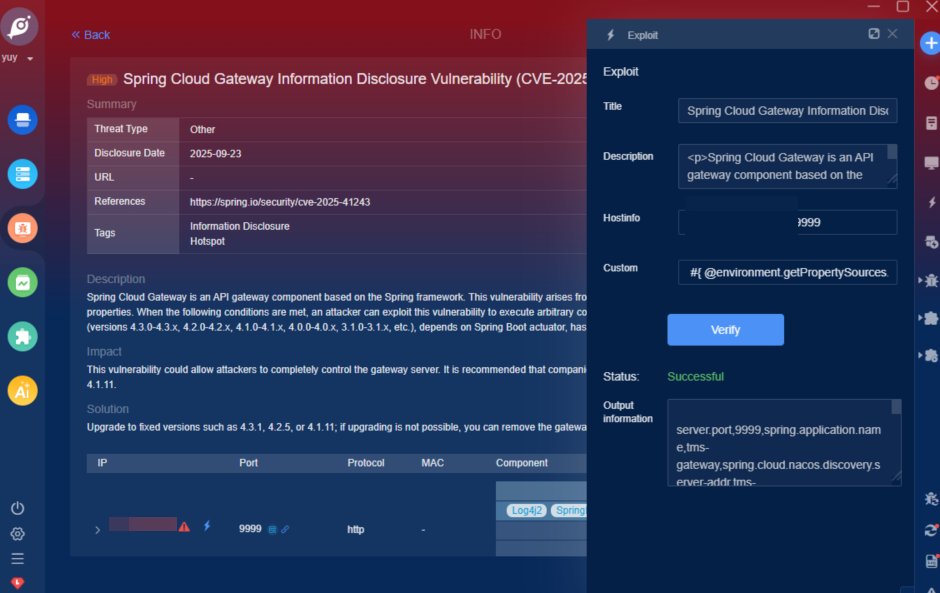940x593 pixels.
Task: Open the orange vulnerability sidebar icon
Action: [23, 228]
